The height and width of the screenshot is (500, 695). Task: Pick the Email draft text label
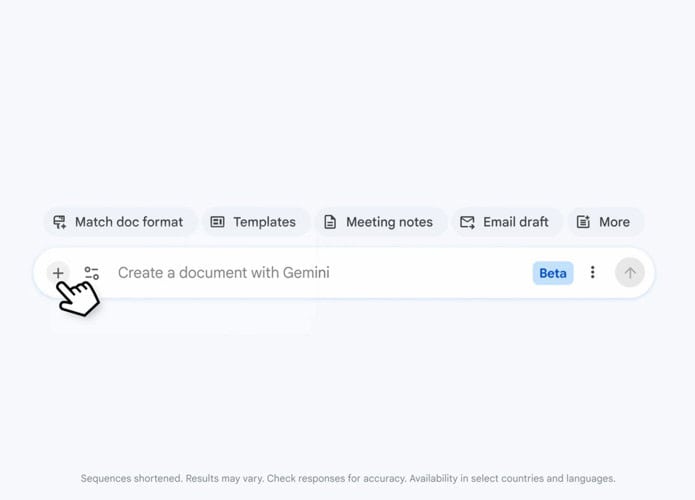click(515, 222)
